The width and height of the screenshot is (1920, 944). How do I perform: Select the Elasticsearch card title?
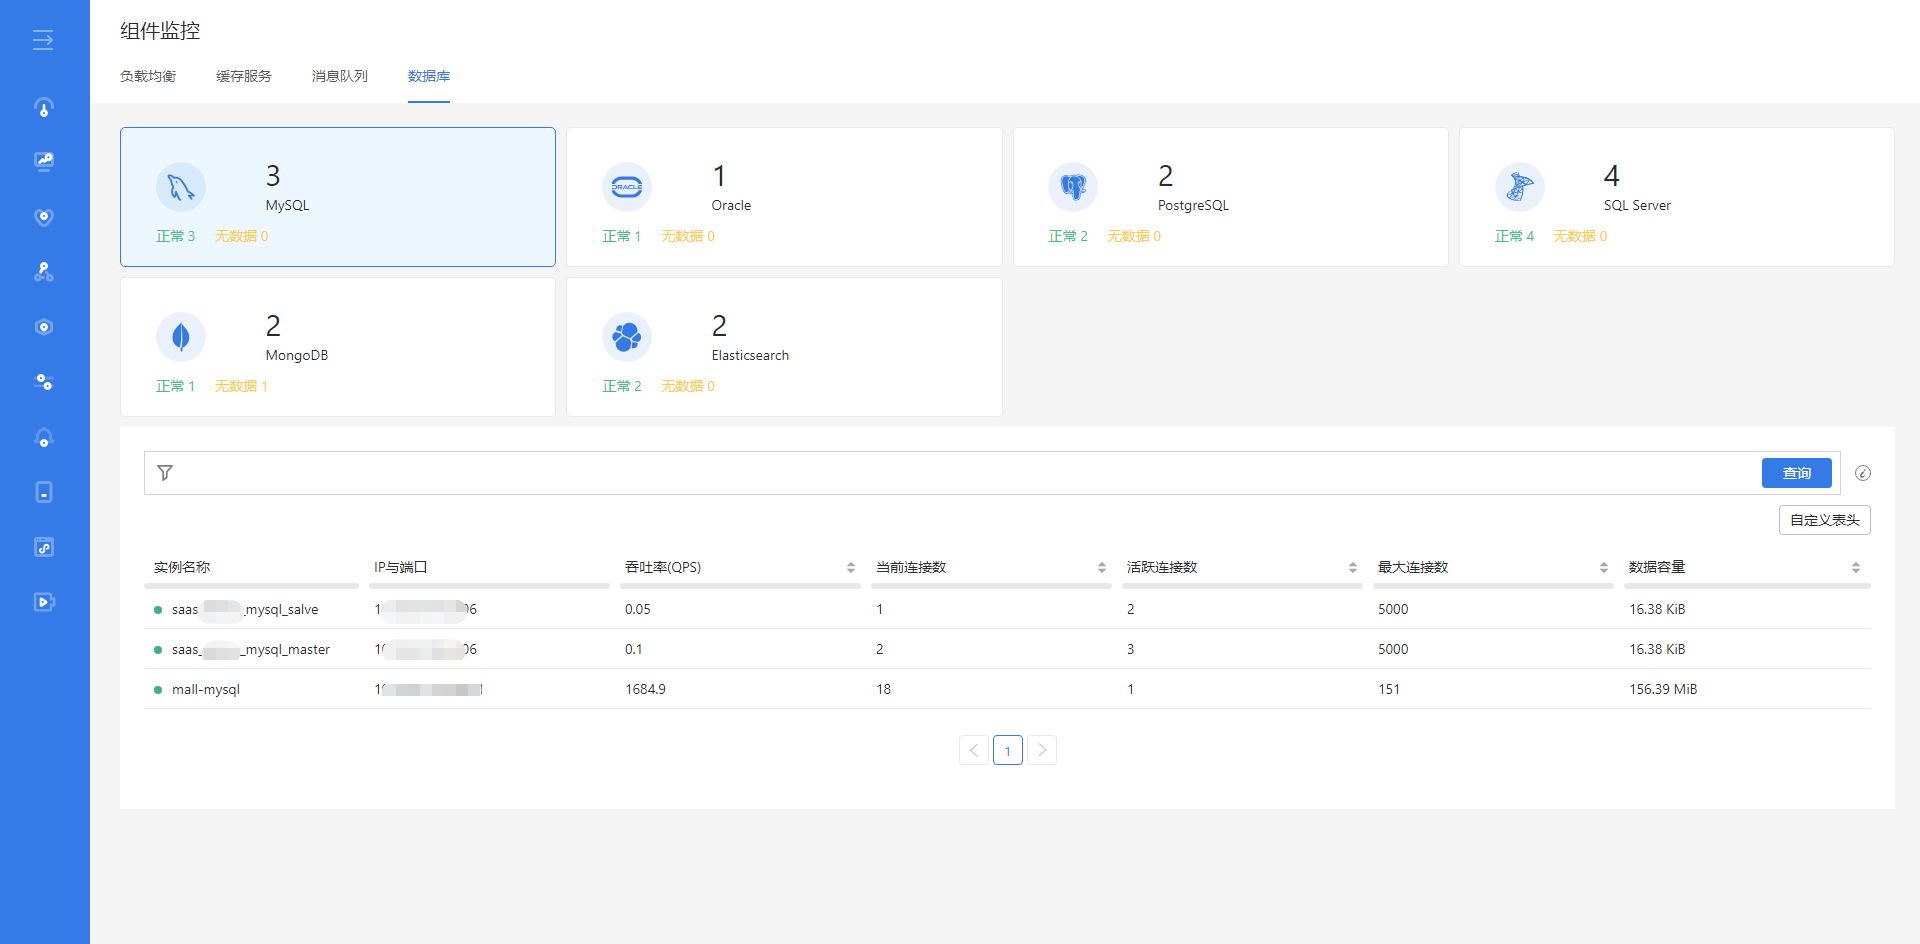point(750,355)
